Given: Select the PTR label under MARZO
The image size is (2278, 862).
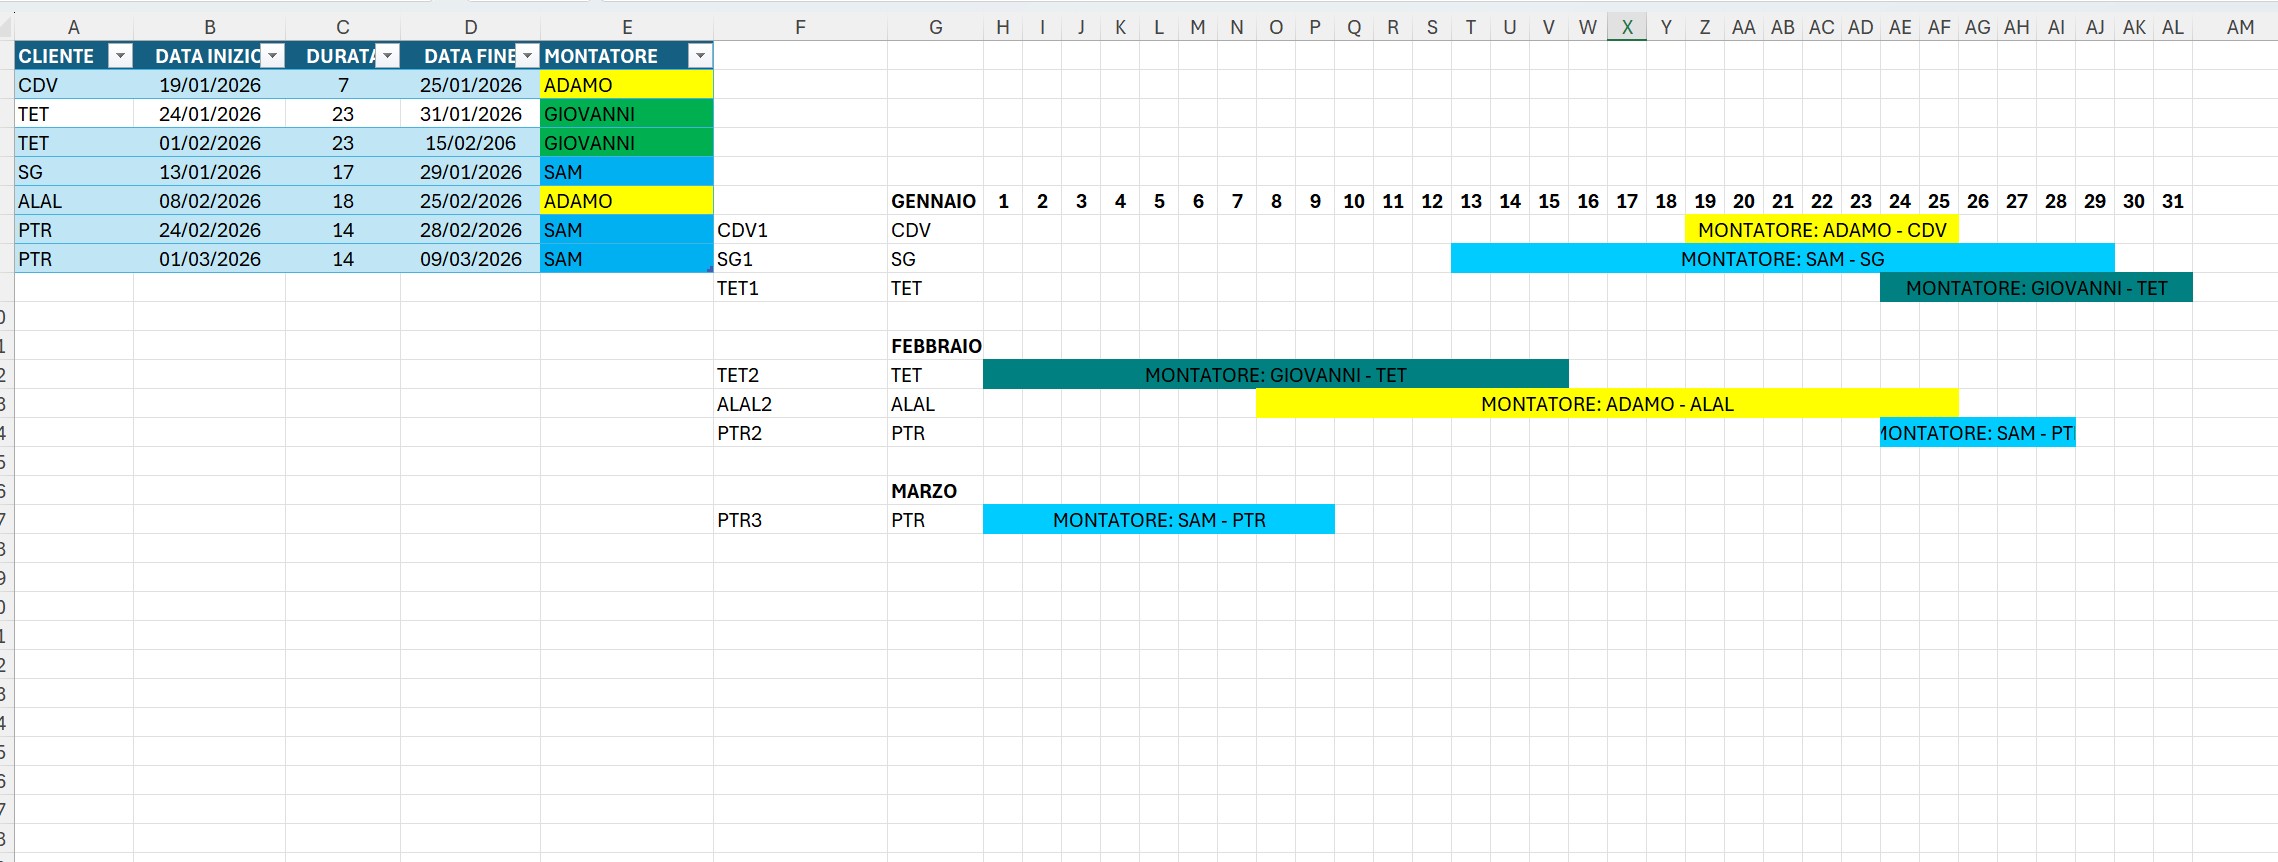Looking at the screenshot, I should click(x=935, y=520).
